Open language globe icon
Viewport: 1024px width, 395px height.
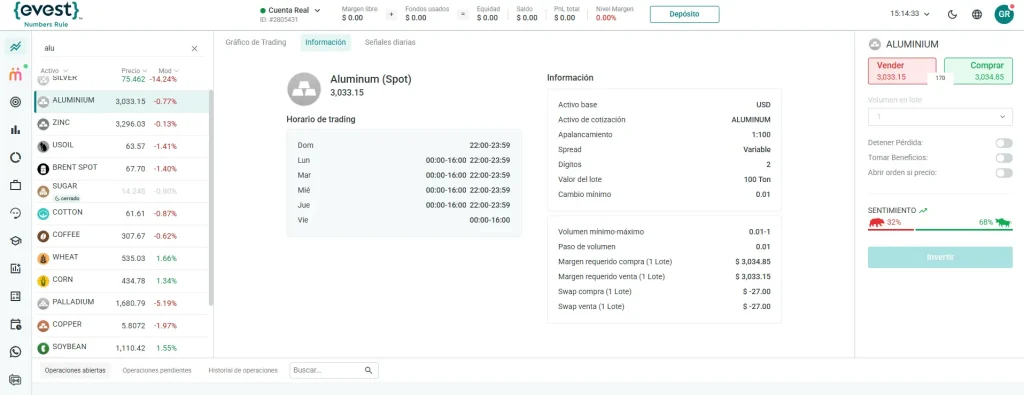coord(977,14)
